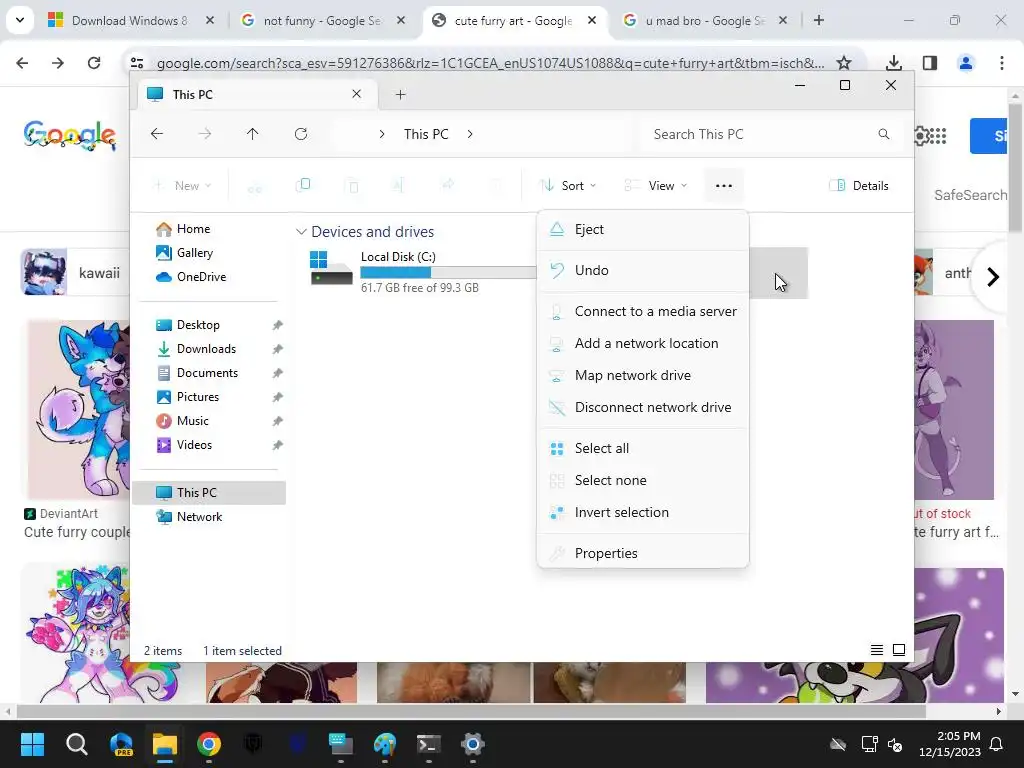The height and width of the screenshot is (768, 1024).
Task: Toggle the Details pane button
Action: click(858, 186)
